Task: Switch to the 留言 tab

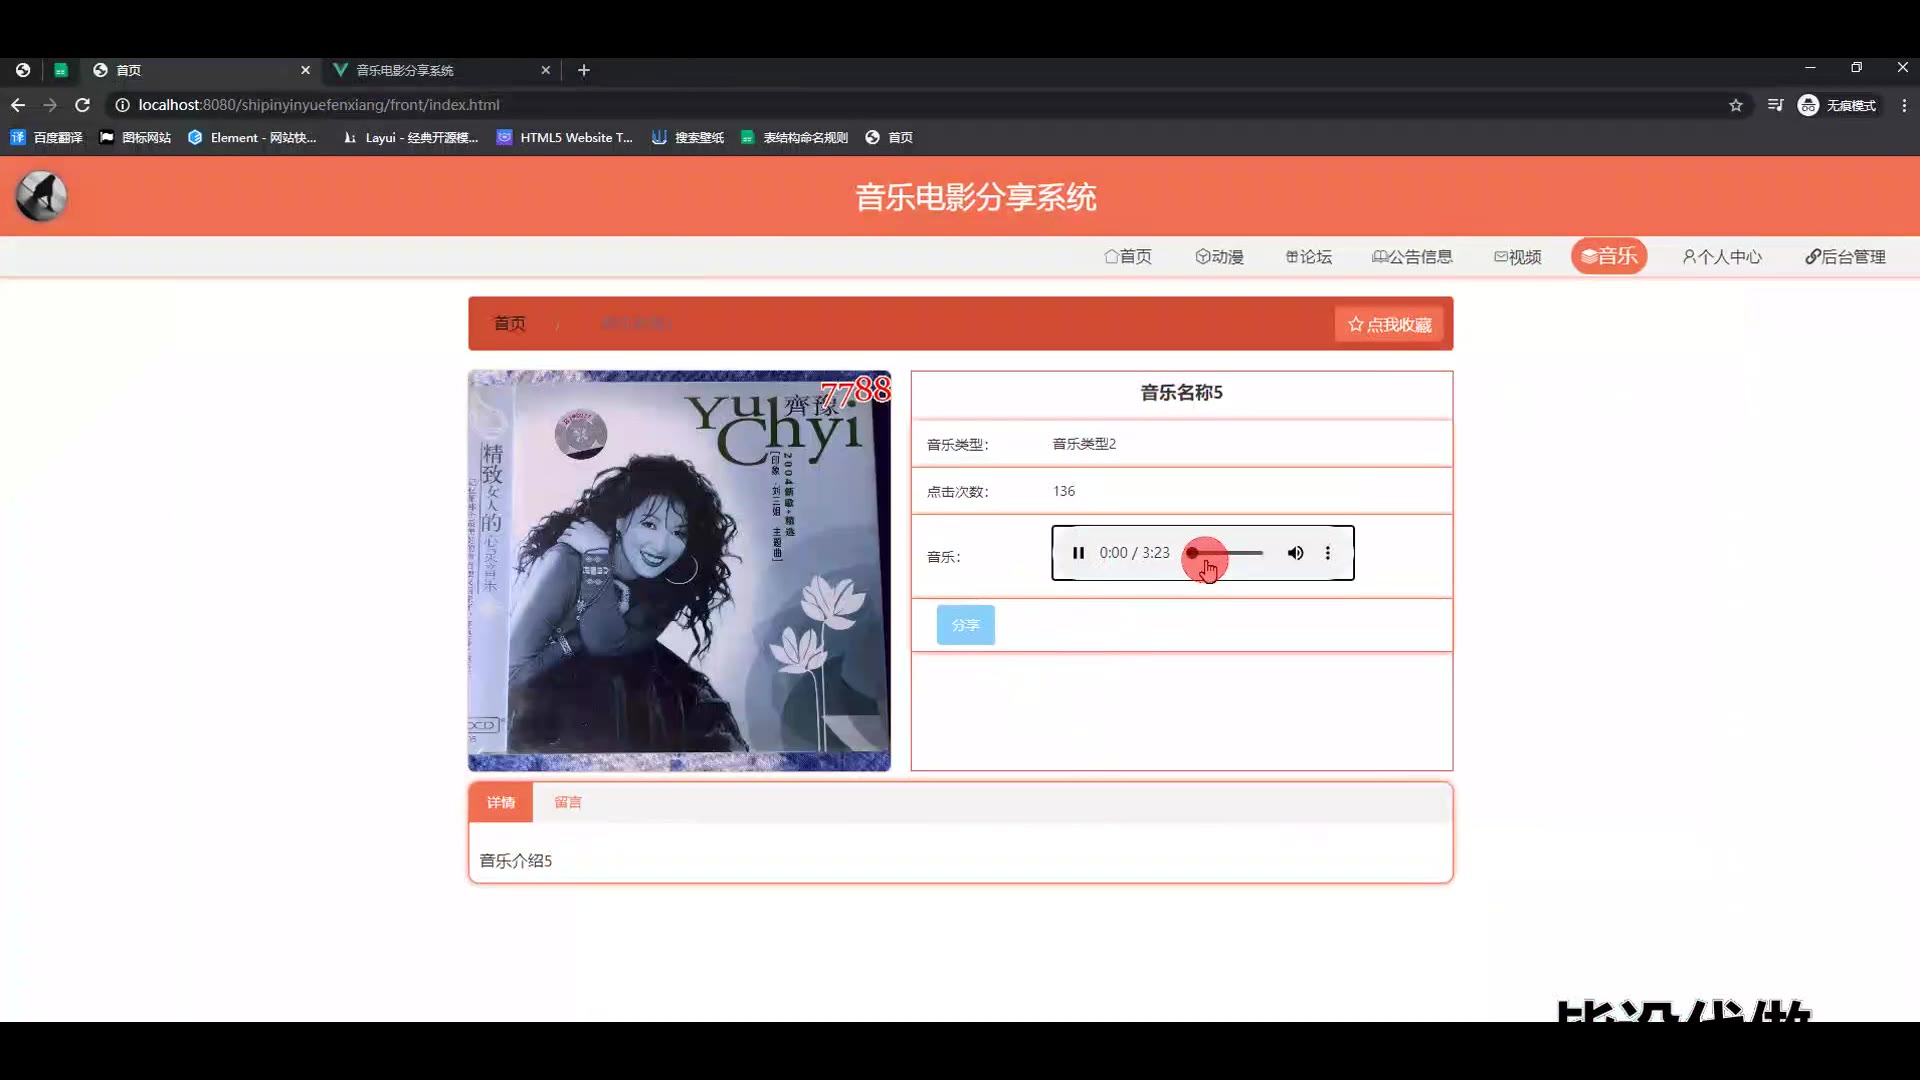Action: pos(568,802)
